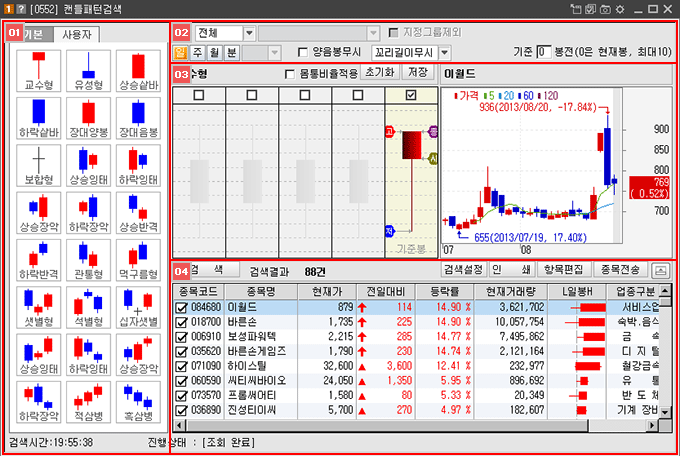
Task: Pick the 먹구름형 pattern icon
Action: pyautogui.click(x=139, y=261)
